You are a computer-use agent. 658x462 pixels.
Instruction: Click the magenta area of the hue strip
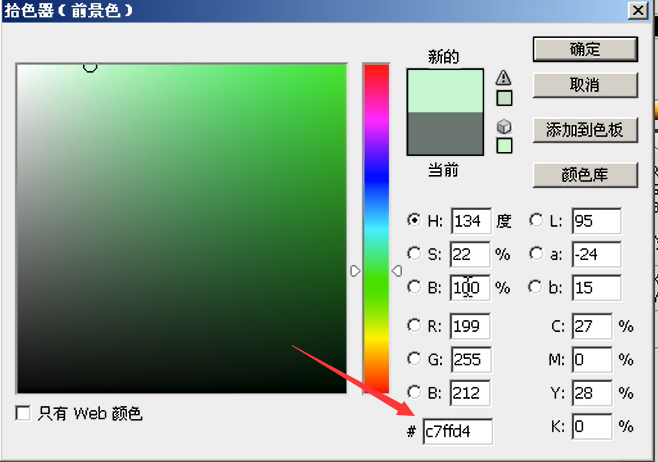click(376, 120)
